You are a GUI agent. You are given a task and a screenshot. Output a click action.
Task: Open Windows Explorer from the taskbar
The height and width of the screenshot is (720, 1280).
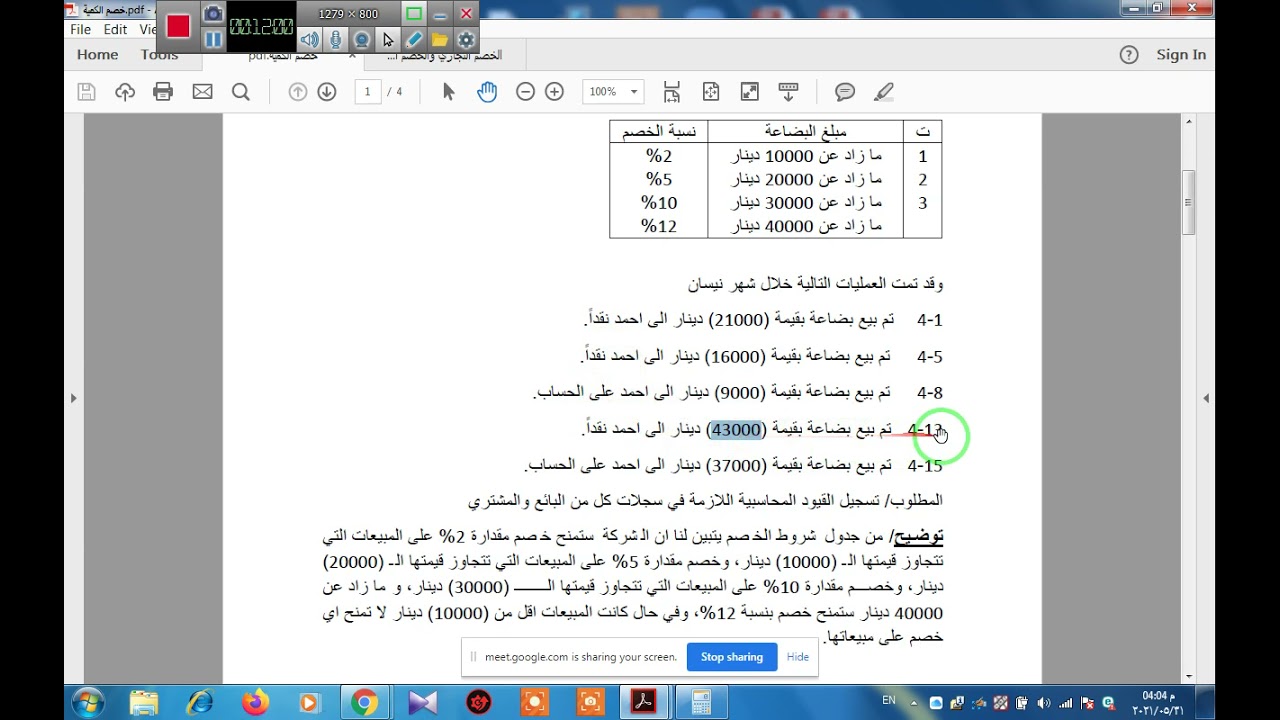tap(144, 703)
